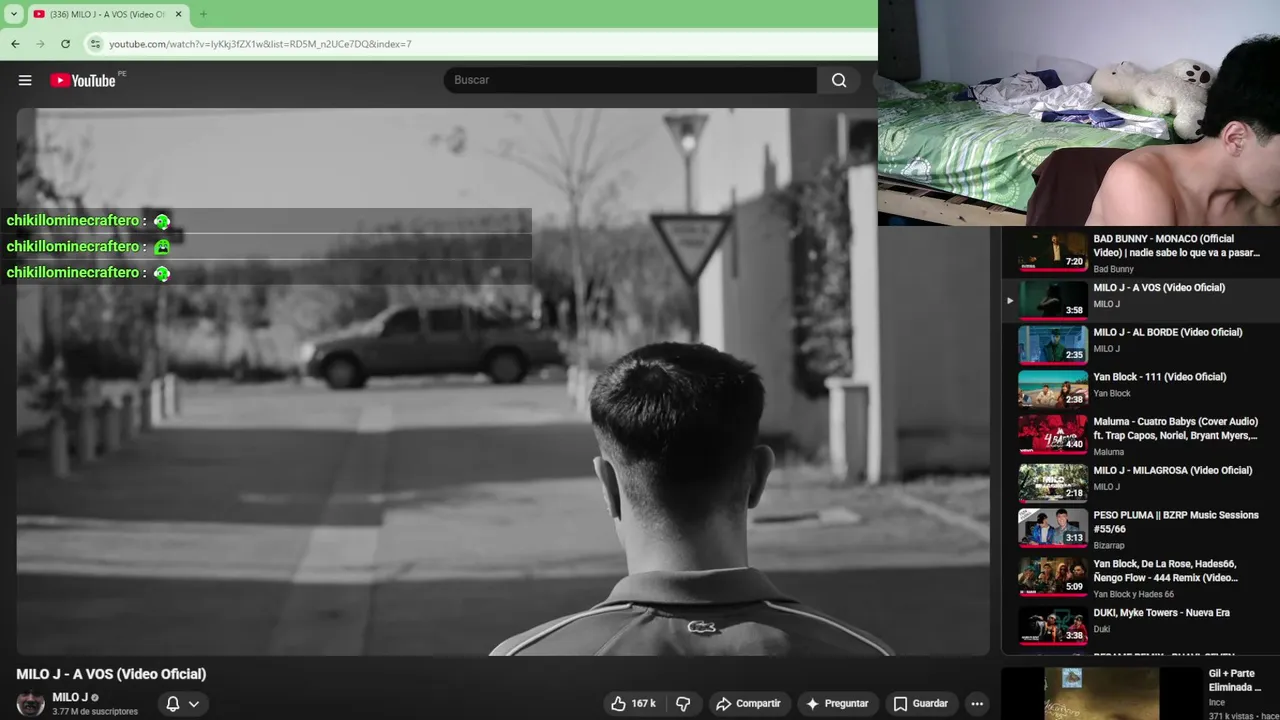
Task: Open a new browser tab with plus
Action: click(203, 14)
